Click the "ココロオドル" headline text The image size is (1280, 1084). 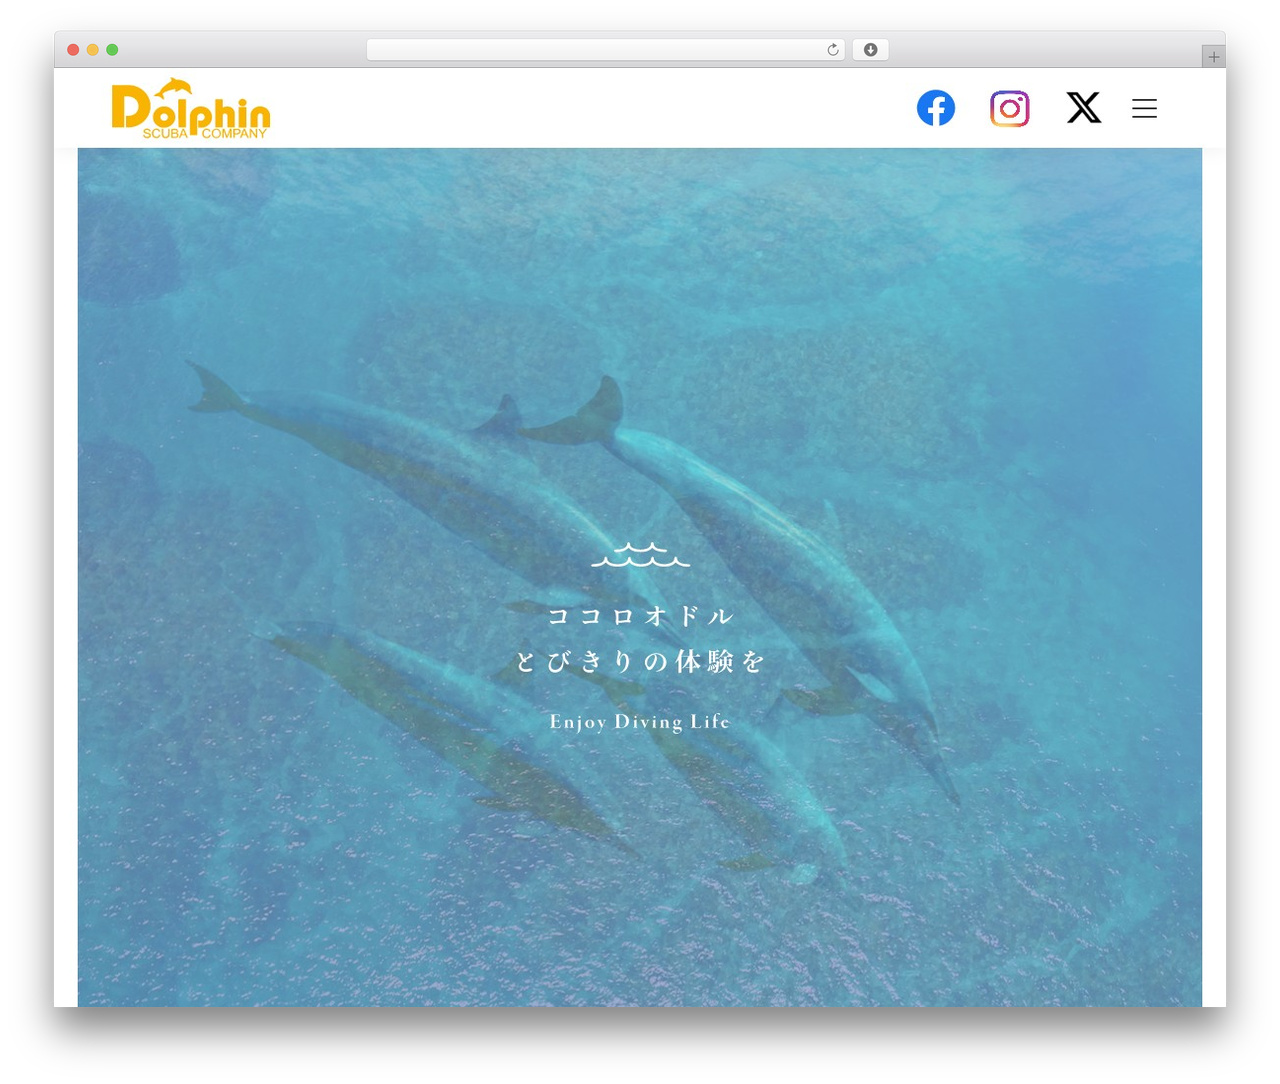[x=640, y=616]
